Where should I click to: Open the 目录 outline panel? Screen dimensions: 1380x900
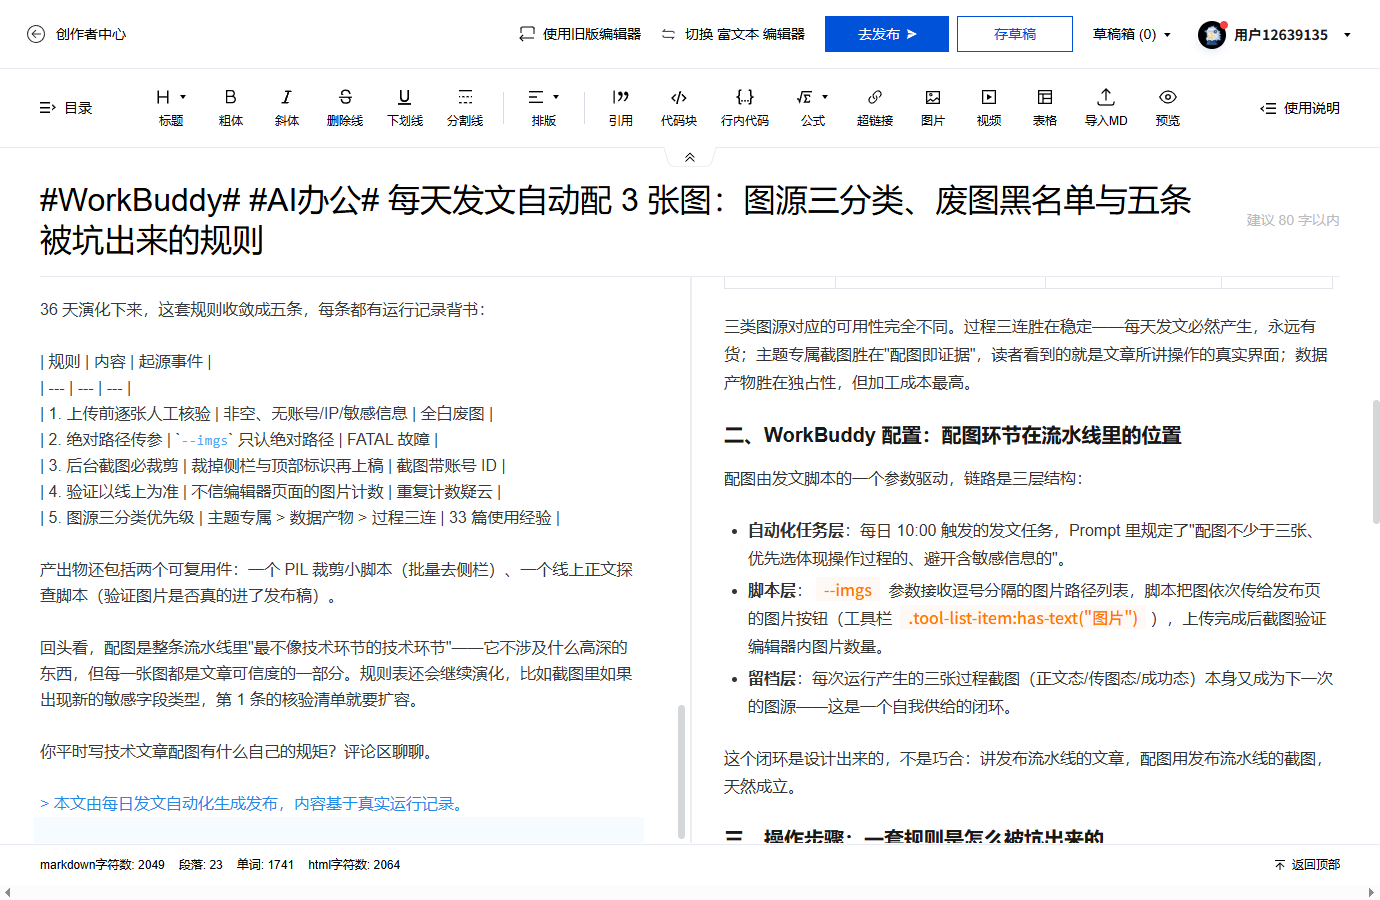(65, 108)
